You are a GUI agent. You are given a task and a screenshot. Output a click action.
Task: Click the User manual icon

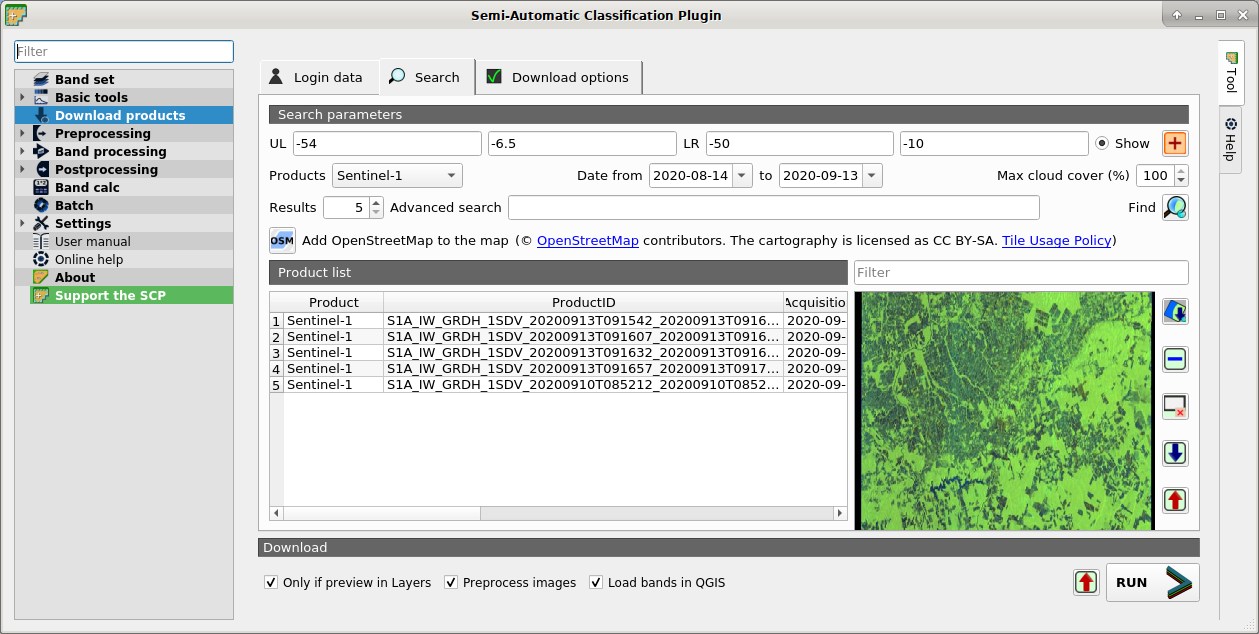(x=41, y=241)
